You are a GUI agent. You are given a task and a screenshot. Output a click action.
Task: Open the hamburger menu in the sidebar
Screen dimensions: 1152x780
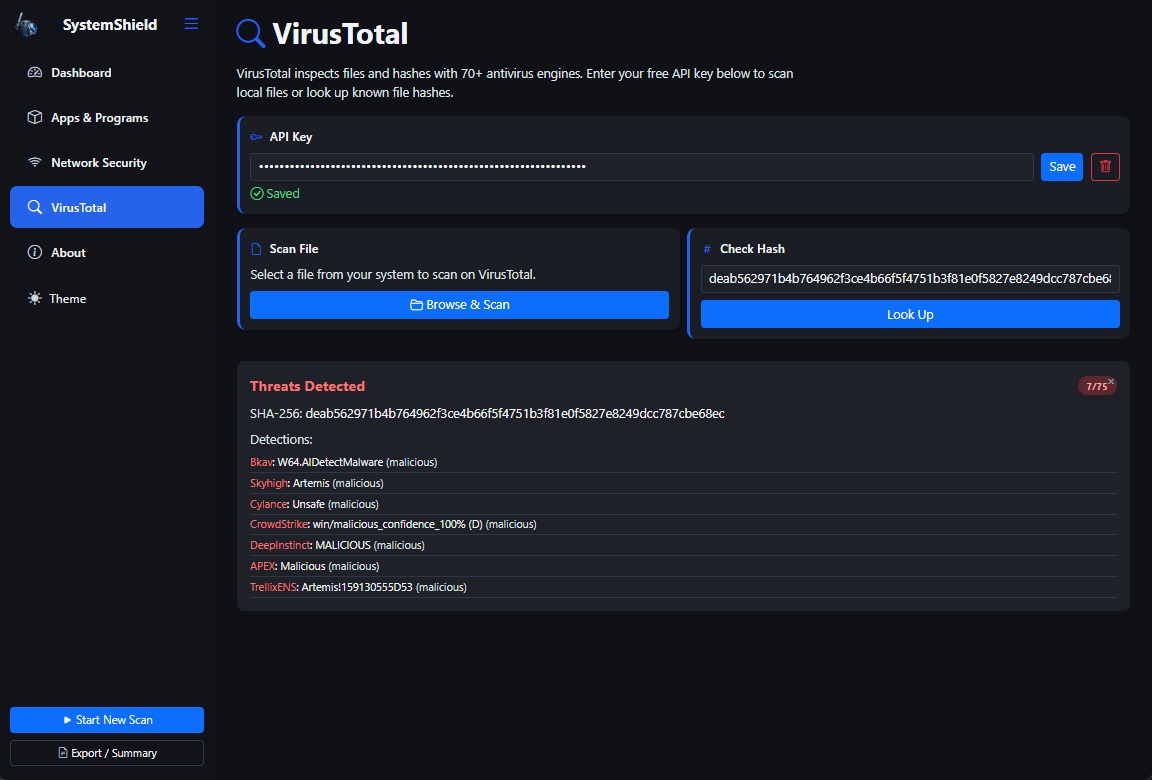pos(191,23)
